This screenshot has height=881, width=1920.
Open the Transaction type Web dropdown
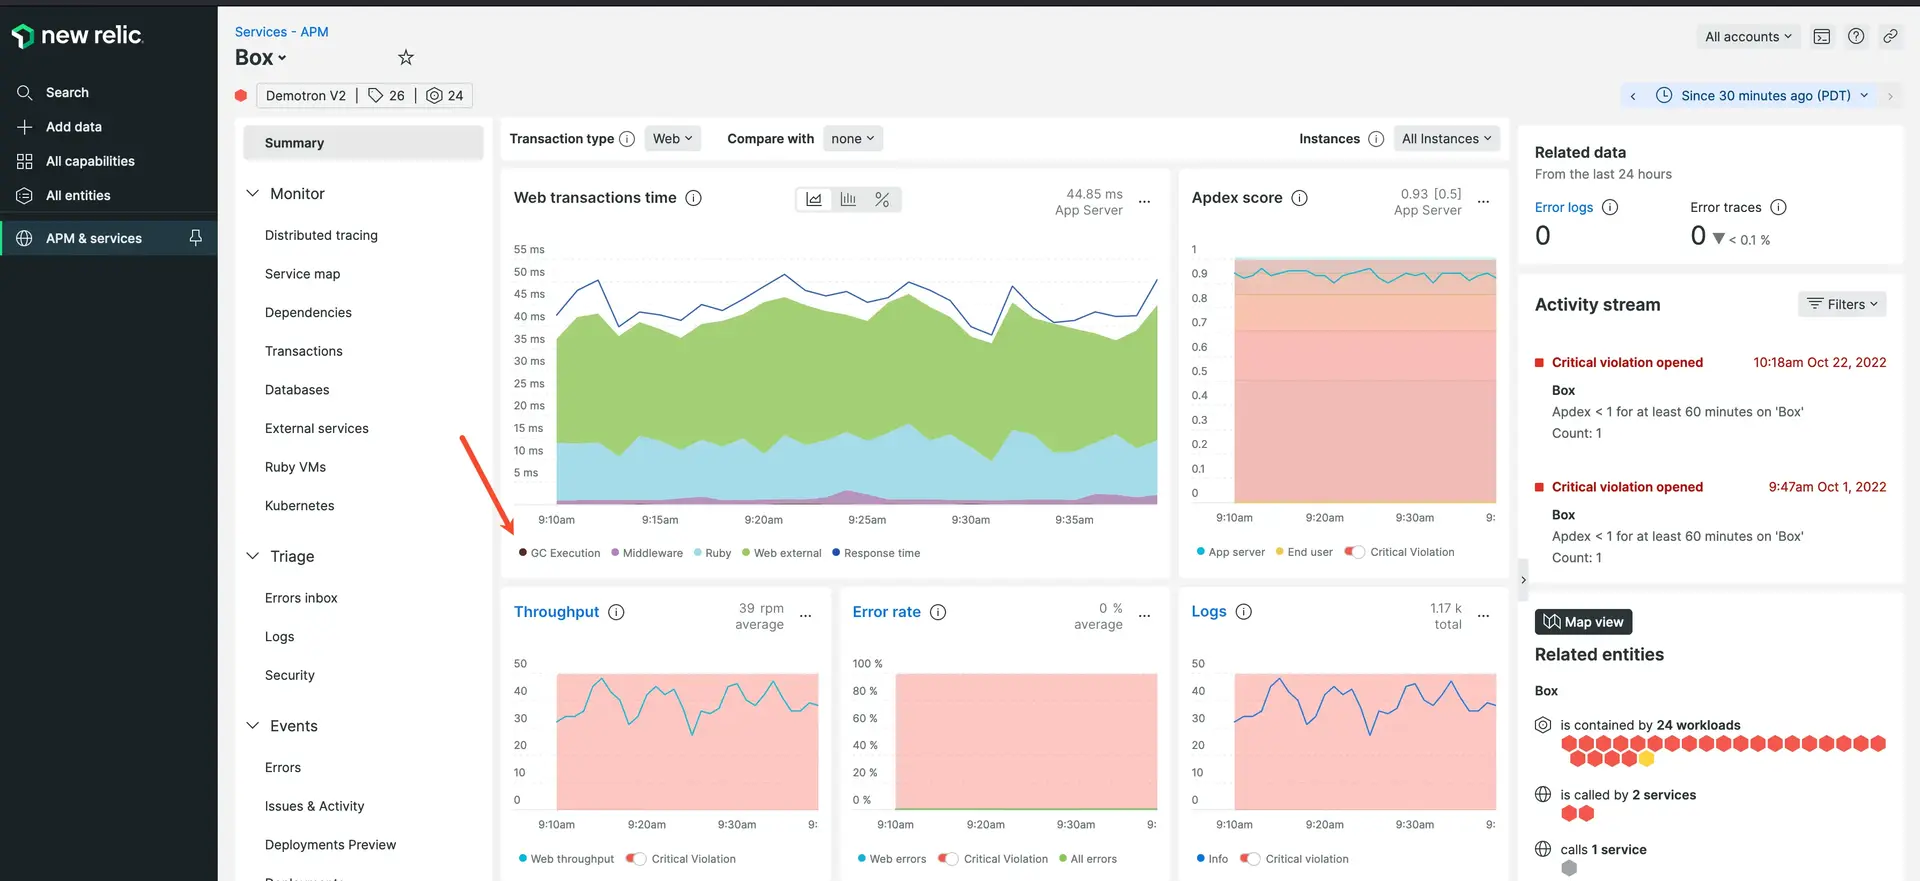pos(672,139)
